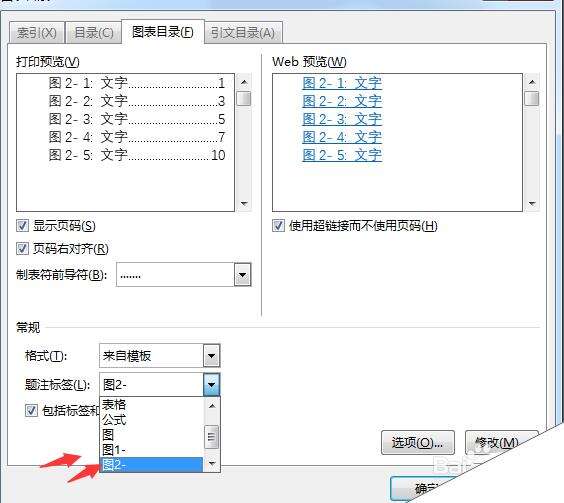Screen dimensions: 564x503
Task: Click the label list scroll-down arrow
Action: pos(212,464)
